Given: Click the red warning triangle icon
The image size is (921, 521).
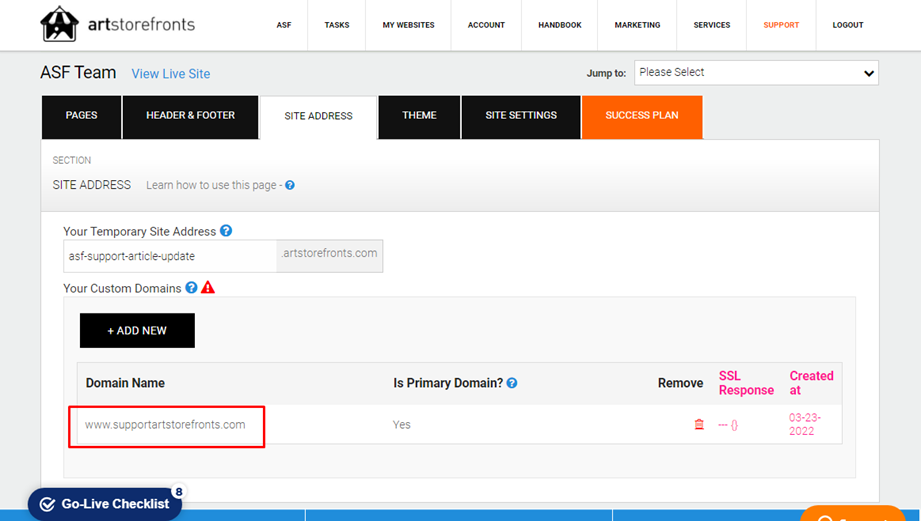Looking at the screenshot, I should point(208,287).
